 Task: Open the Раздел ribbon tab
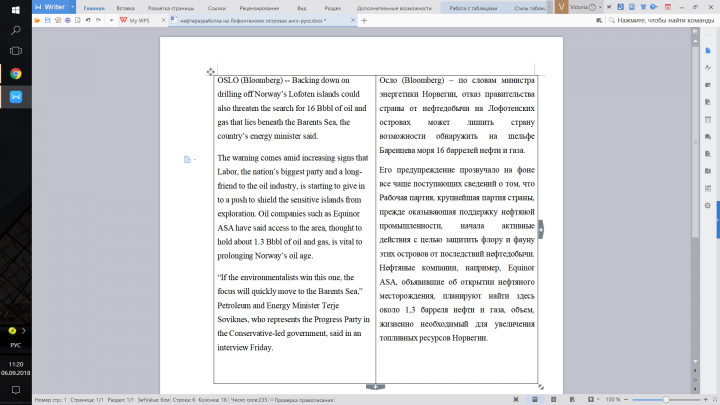[332, 8]
